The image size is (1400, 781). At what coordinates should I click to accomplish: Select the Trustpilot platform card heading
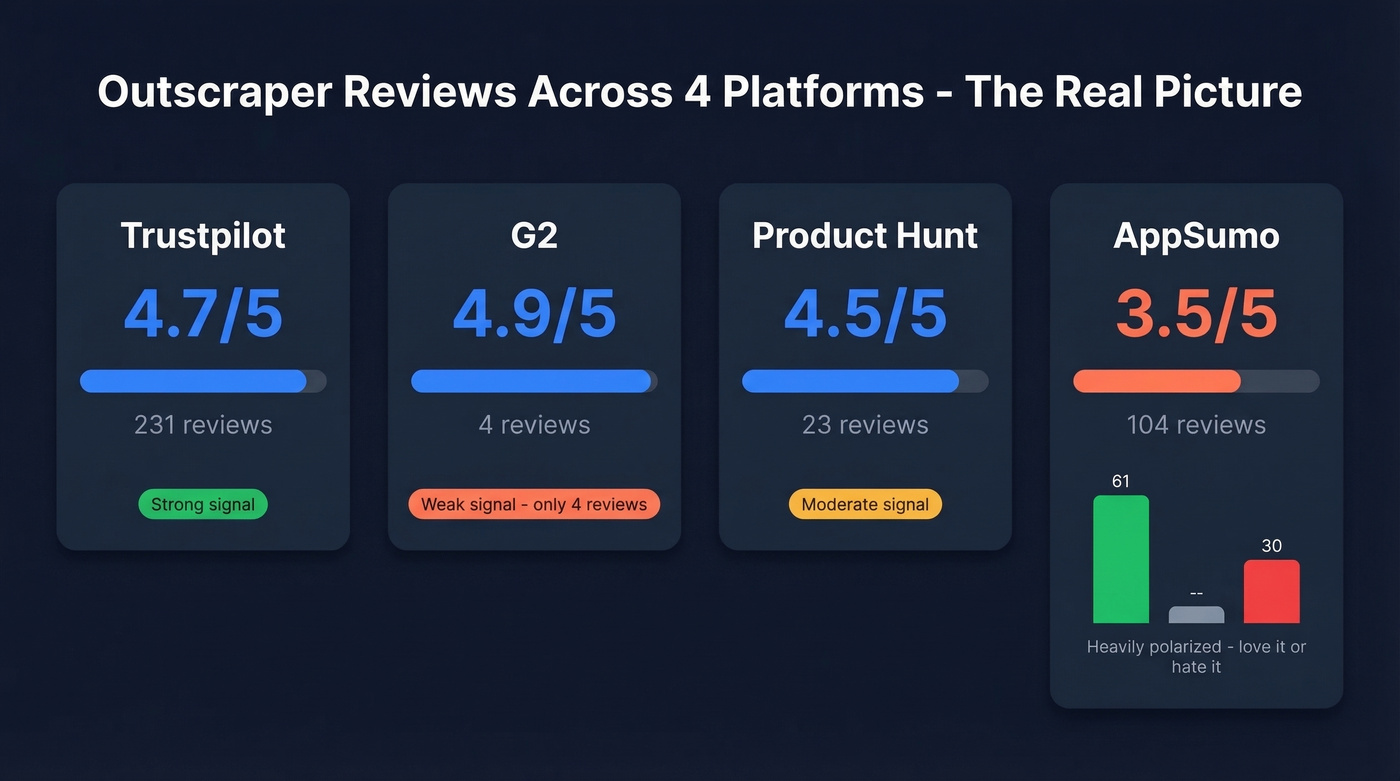point(202,236)
